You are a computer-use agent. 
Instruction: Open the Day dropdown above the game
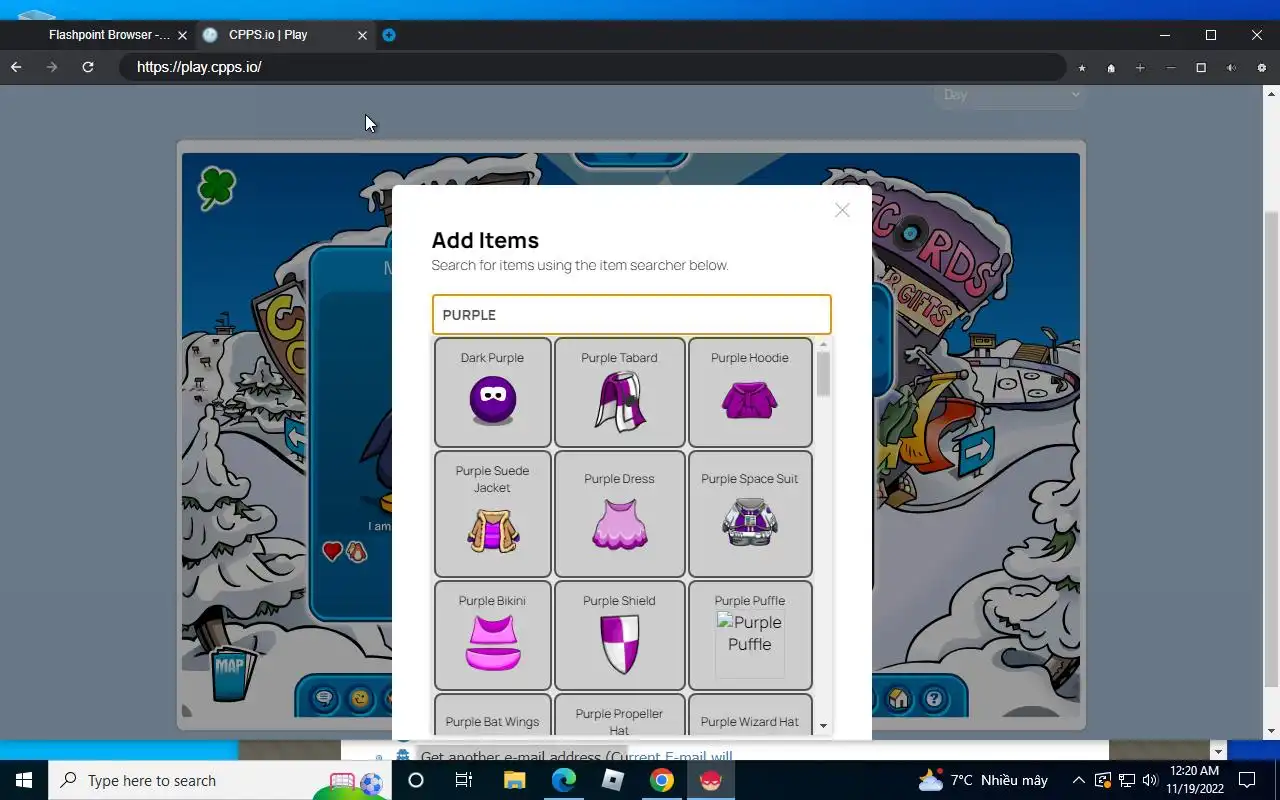point(1010,94)
